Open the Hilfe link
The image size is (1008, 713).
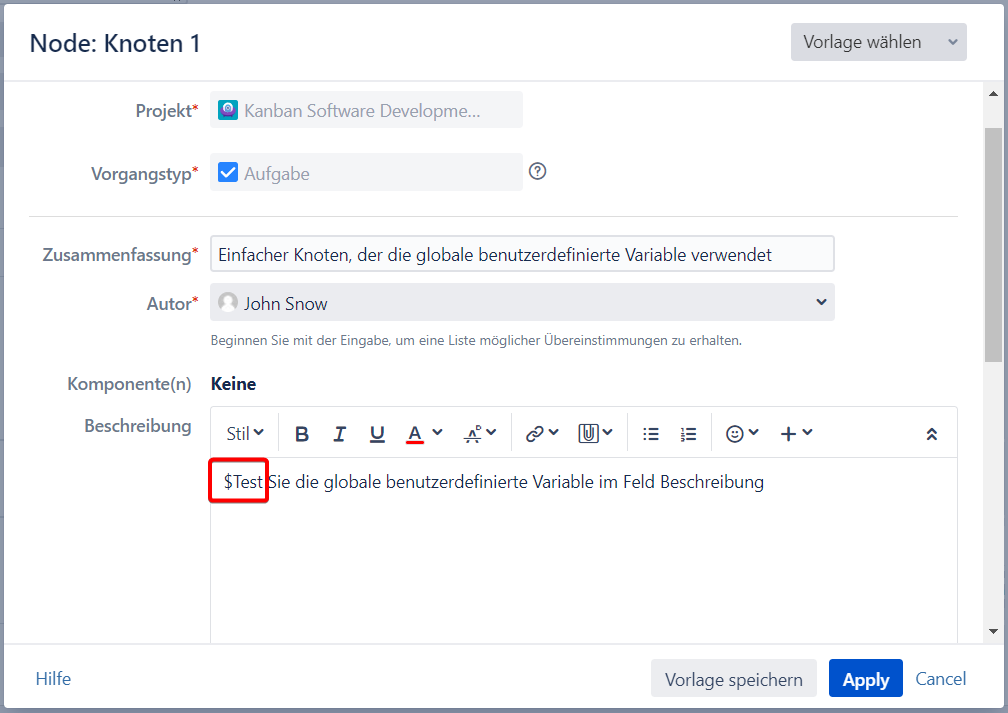click(x=53, y=679)
